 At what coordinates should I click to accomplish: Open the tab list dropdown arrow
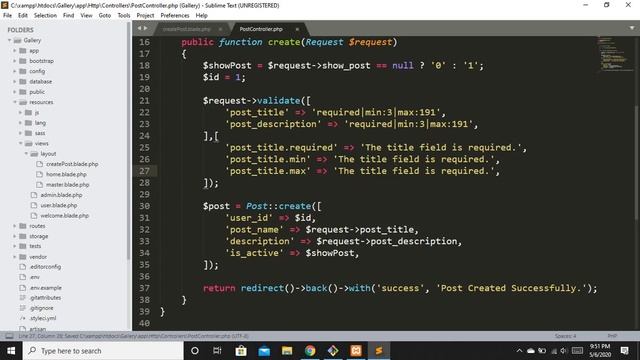[632, 28]
